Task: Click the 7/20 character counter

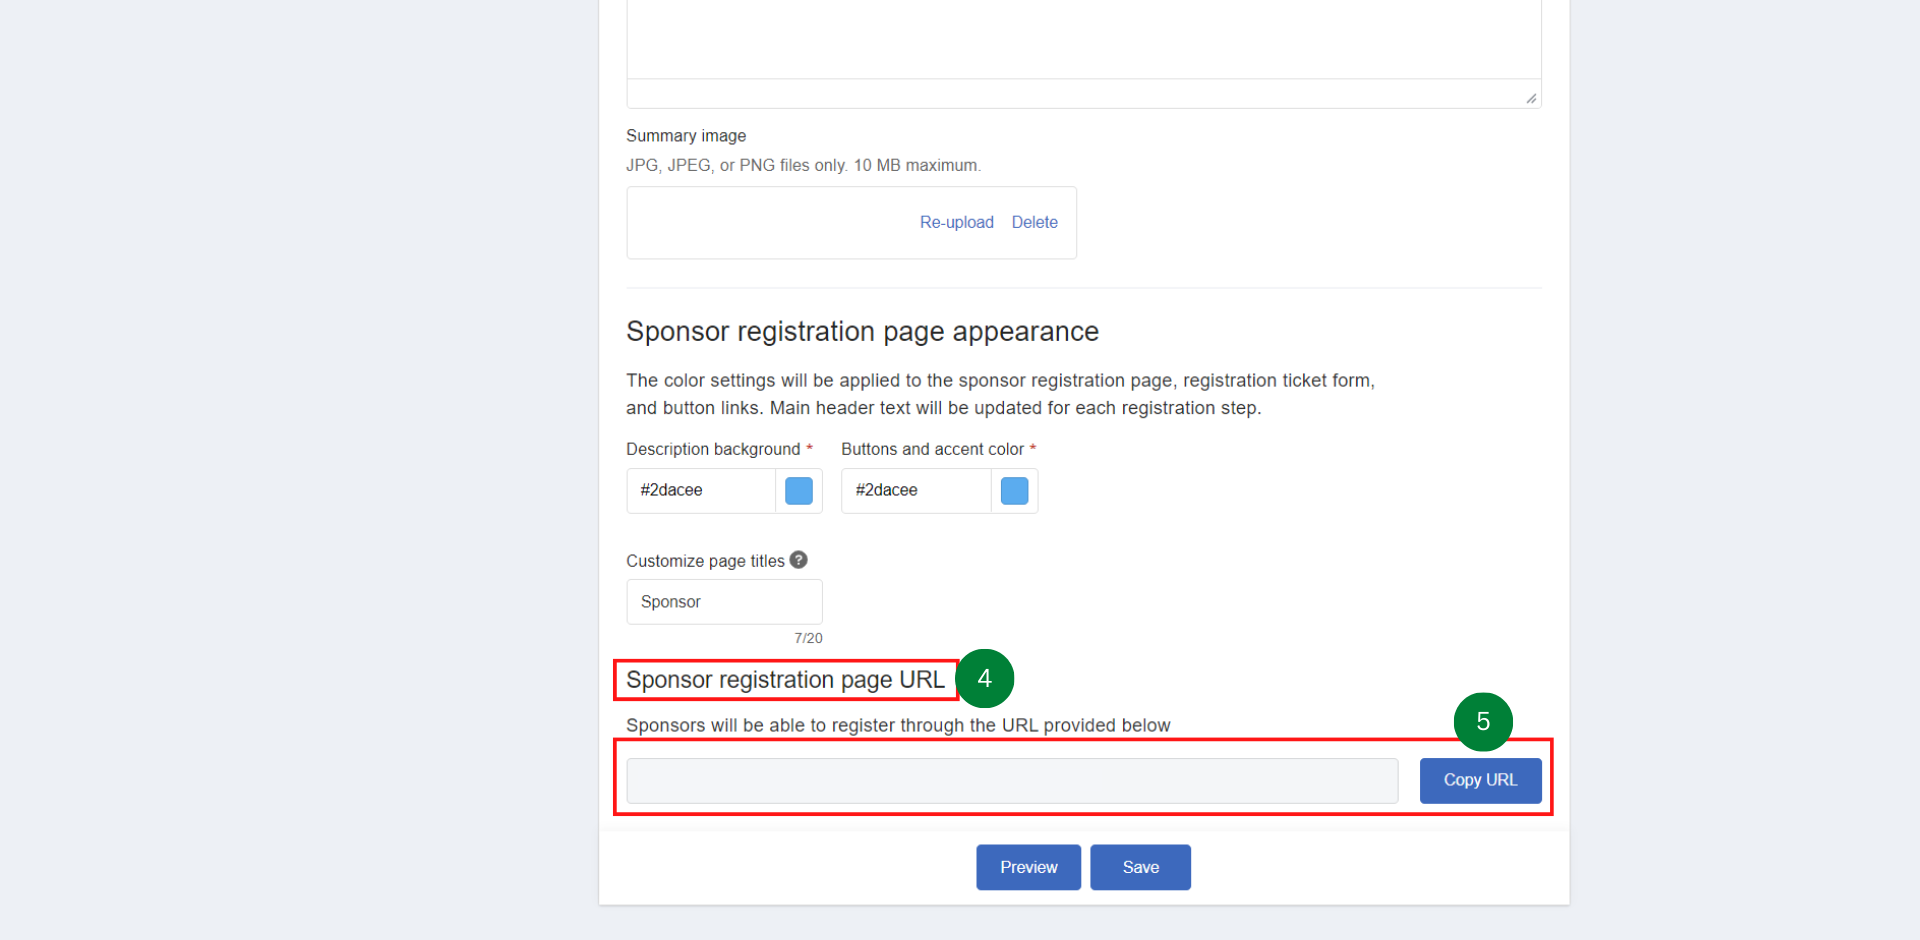Action: (809, 638)
